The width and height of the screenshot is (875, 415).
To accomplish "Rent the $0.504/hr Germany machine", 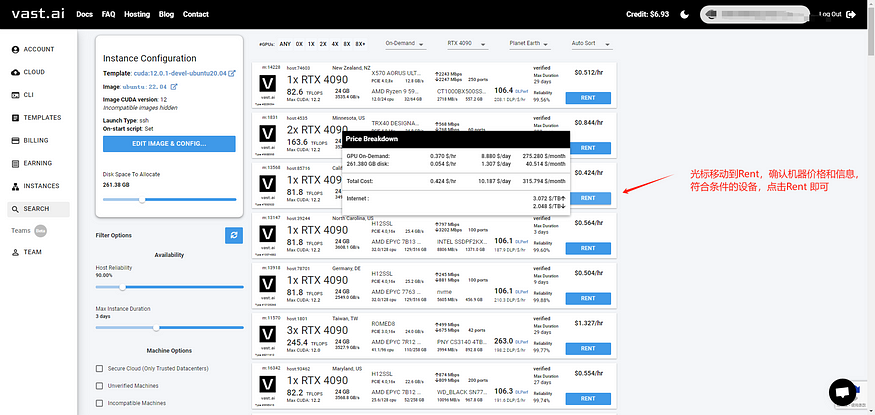I will (588, 298).
